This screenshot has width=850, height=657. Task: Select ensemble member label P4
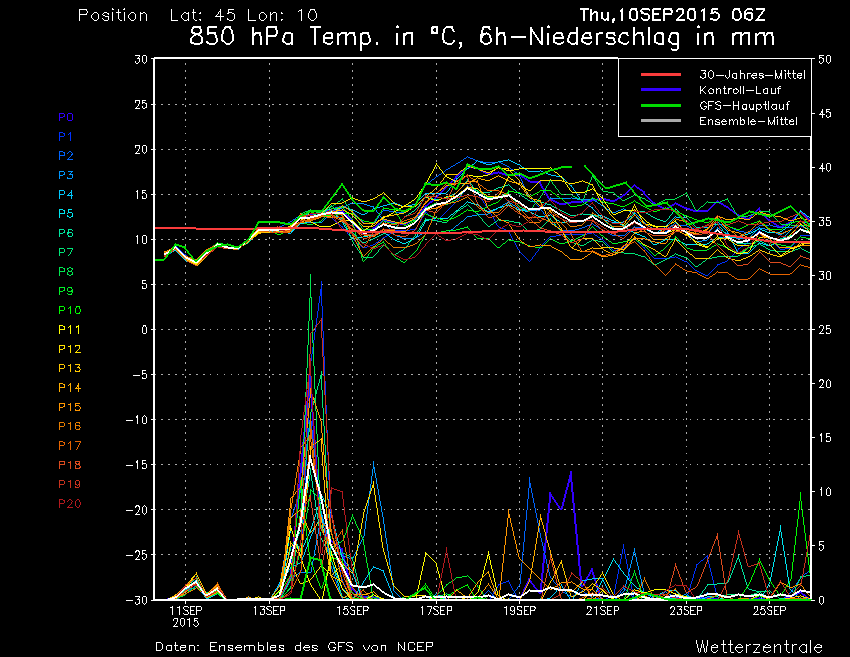(x=66, y=194)
